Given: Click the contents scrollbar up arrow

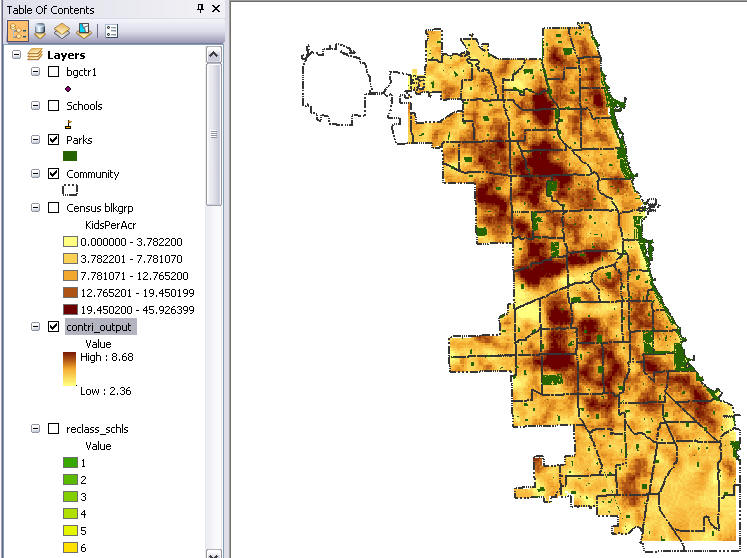Looking at the screenshot, I should 213,55.
